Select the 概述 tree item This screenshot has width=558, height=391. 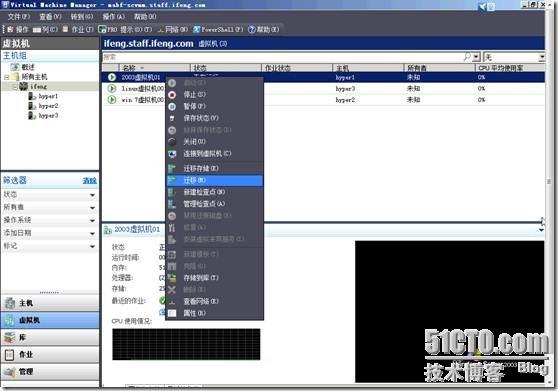(28, 67)
